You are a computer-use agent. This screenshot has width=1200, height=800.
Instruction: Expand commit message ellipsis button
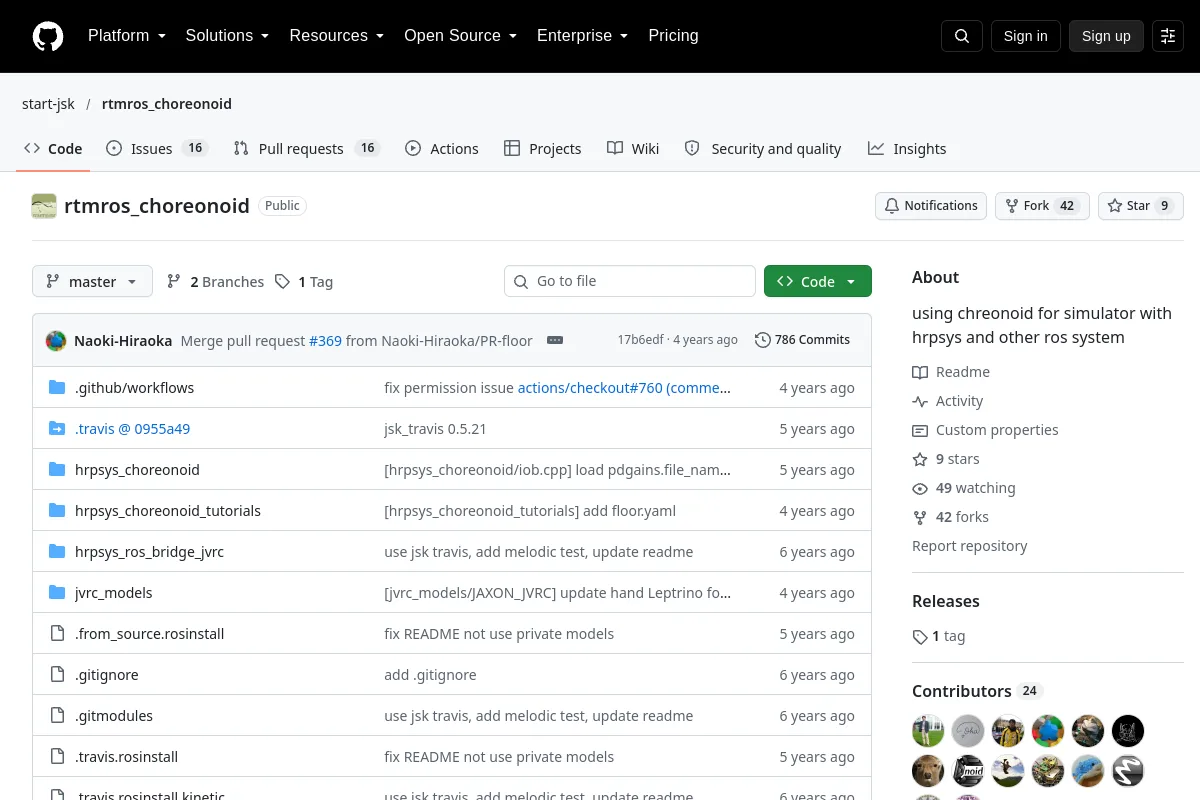[x=555, y=340]
